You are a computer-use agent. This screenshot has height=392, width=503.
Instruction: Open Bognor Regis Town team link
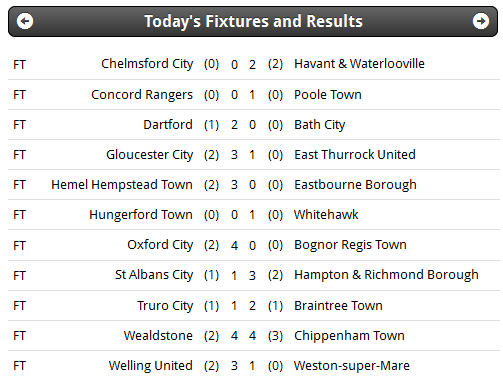click(x=350, y=245)
